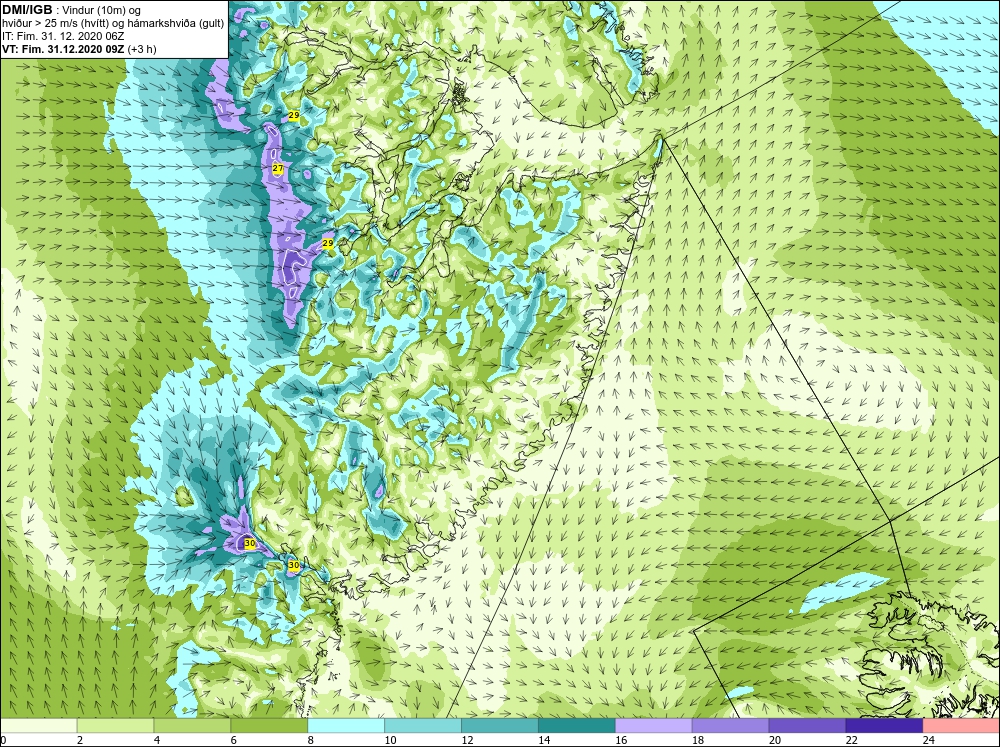
Task: Pick the 20–22 m/s violet legend swatch
Action: [807, 725]
